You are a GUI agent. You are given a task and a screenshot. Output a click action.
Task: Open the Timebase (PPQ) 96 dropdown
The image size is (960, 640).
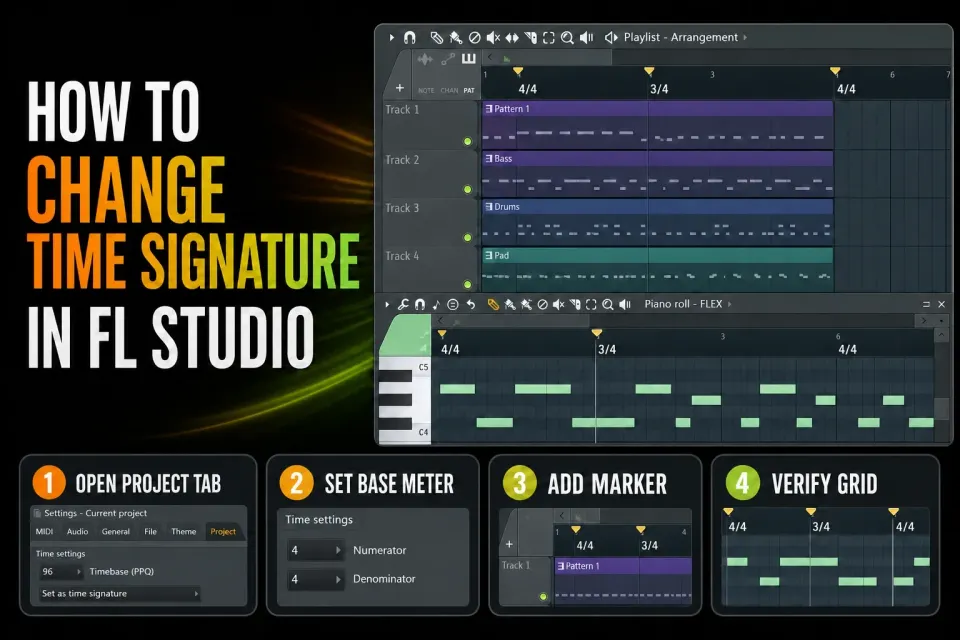click(x=61, y=571)
